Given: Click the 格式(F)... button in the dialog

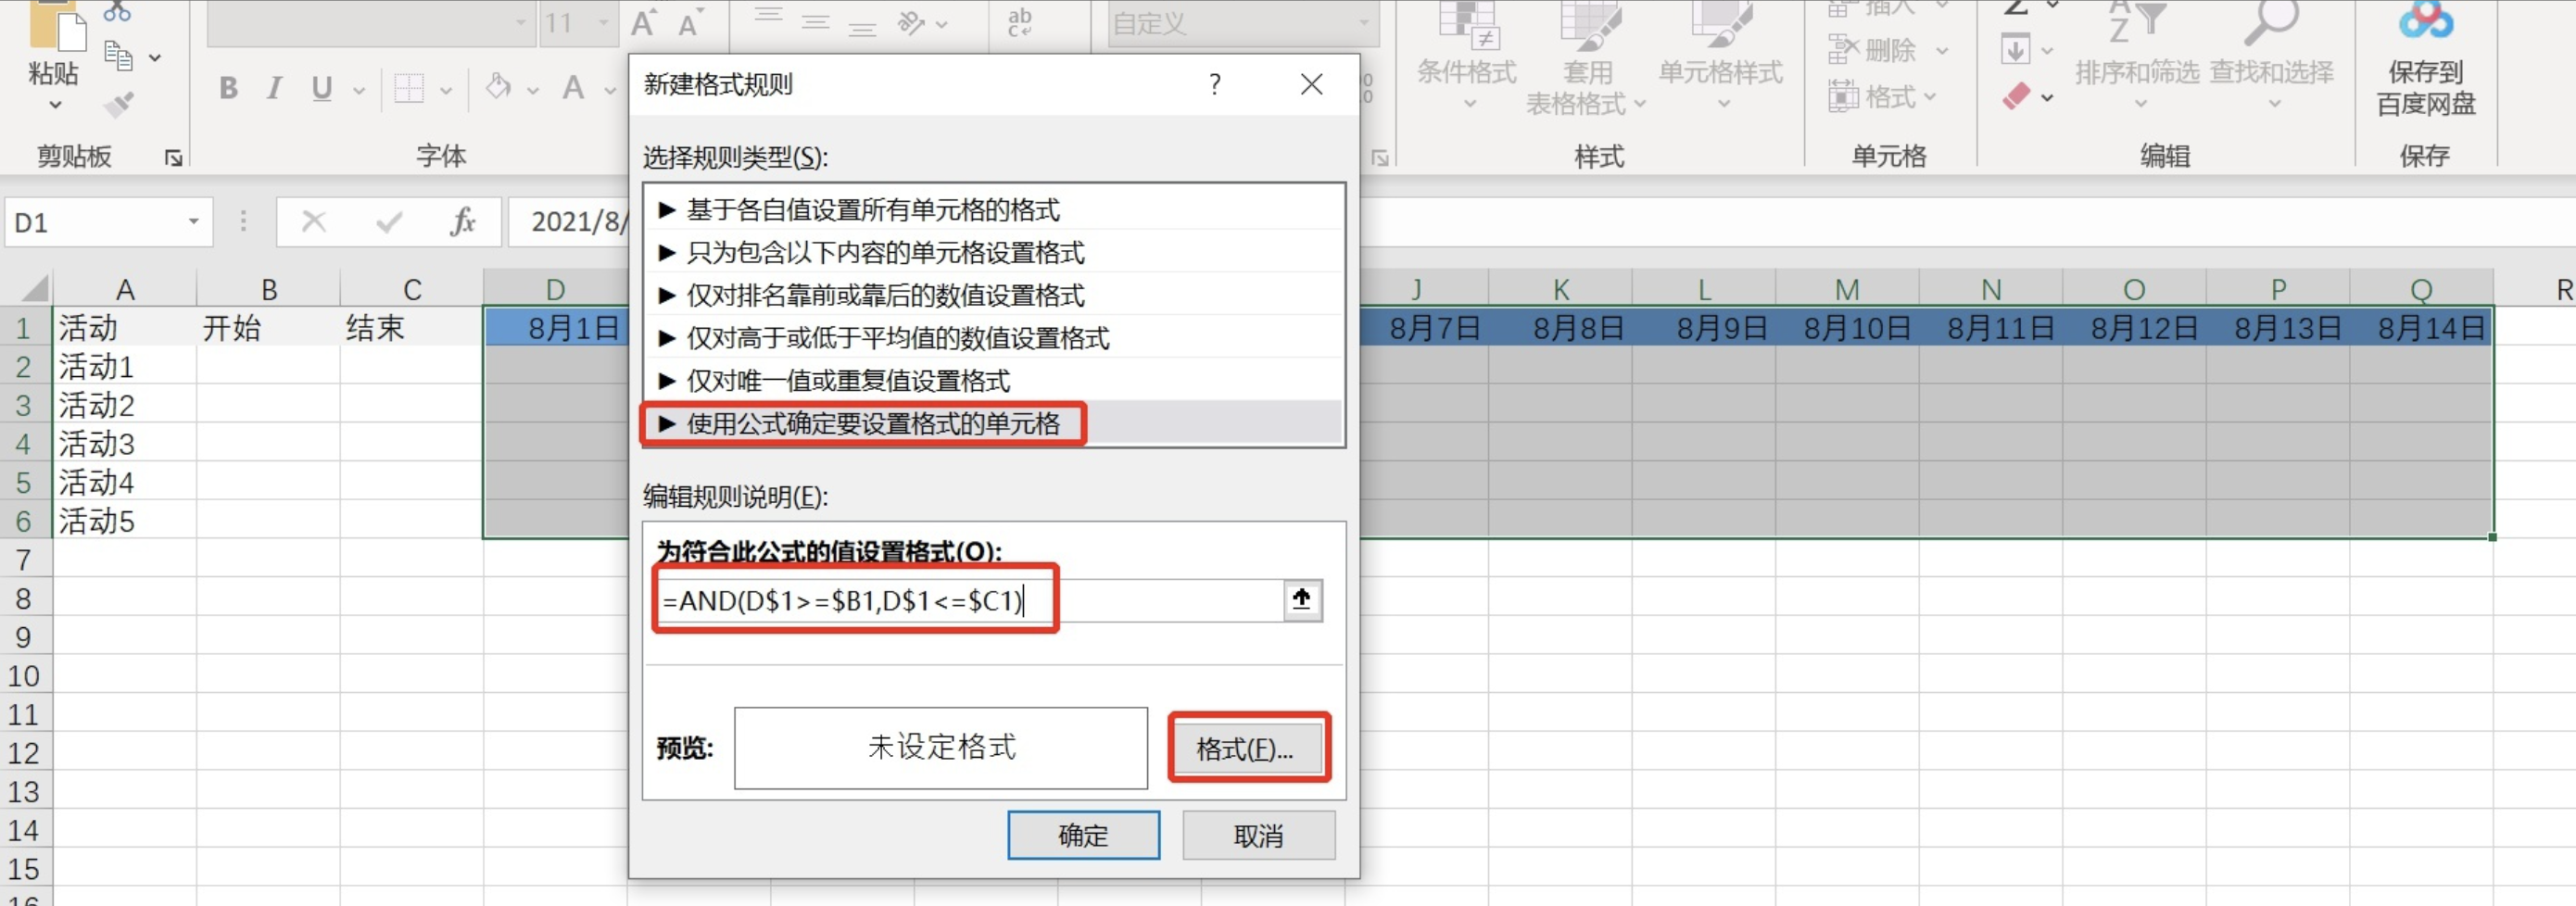Looking at the screenshot, I should 1245,749.
